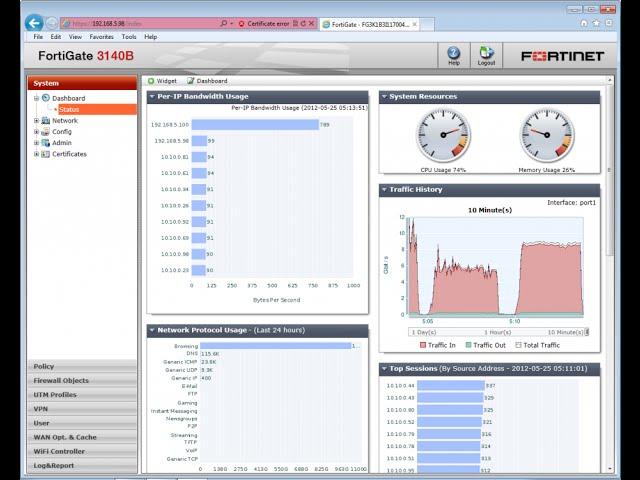Click the Certificates tree node icon
The width and height of the screenshot is (640, 480).
46,154
